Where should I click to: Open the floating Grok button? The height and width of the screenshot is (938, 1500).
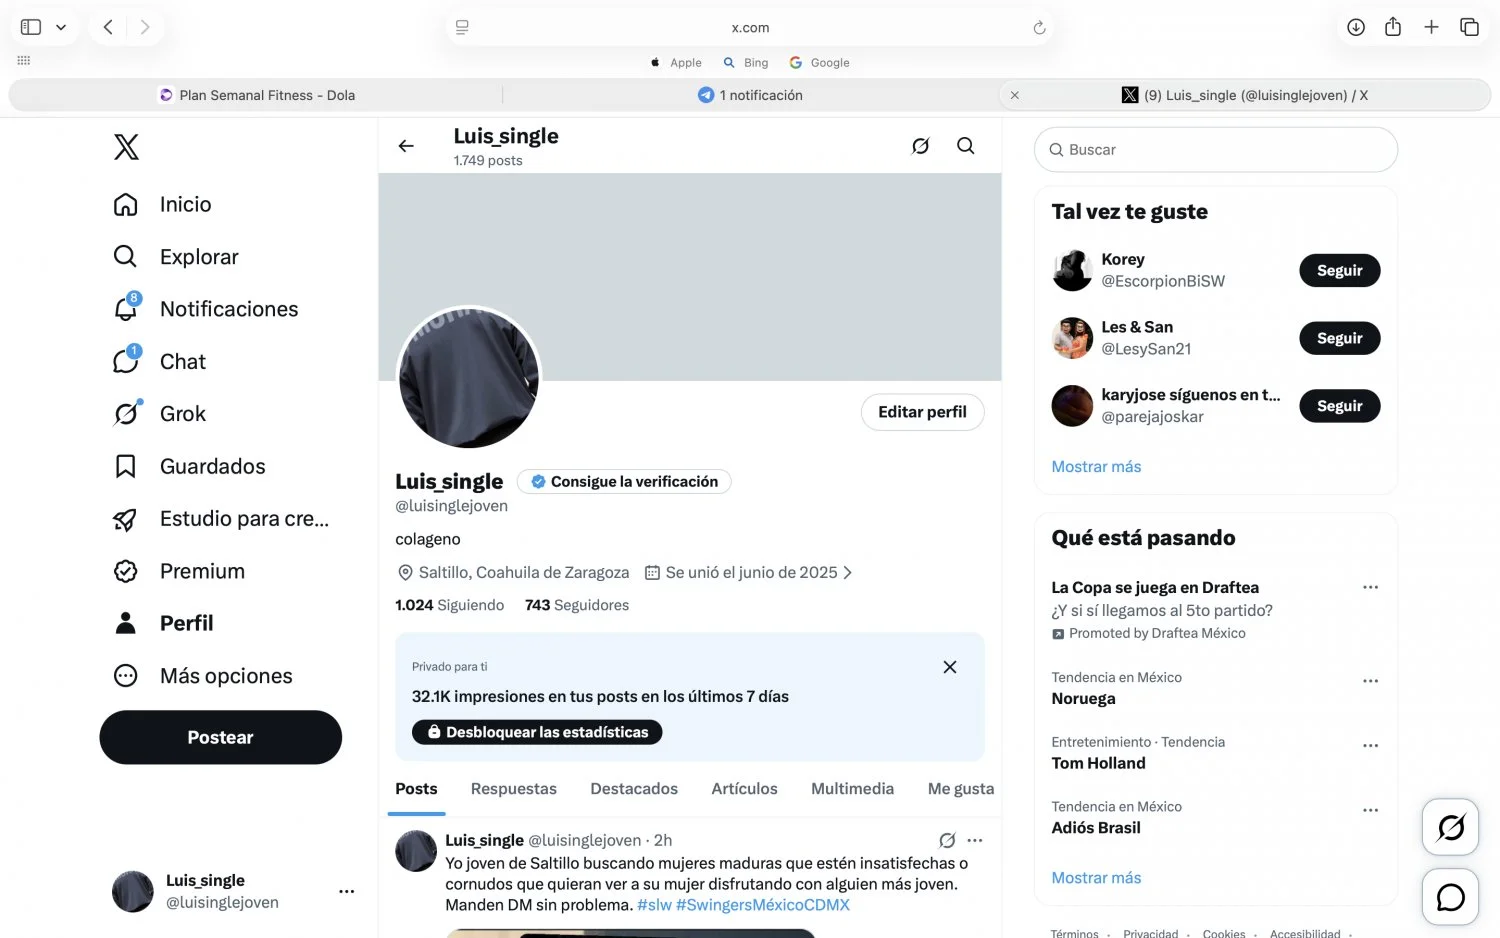(1450, 827)
